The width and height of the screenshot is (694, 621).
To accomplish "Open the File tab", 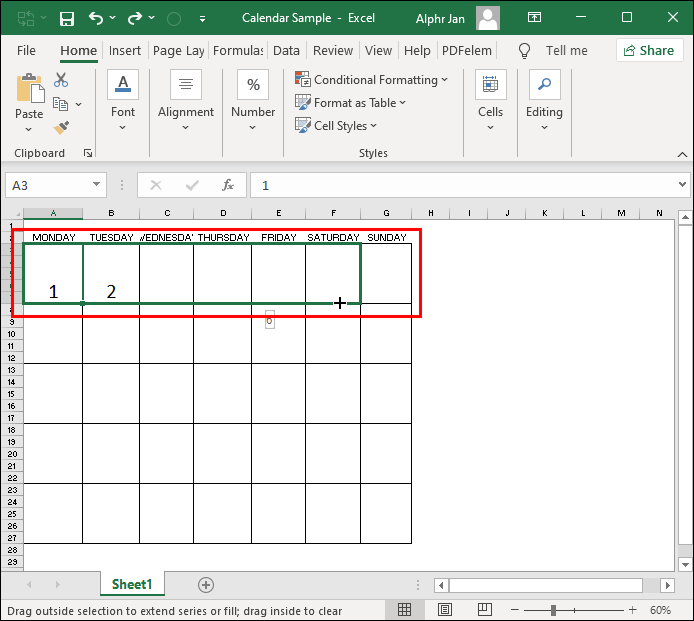I will click(x=26, y=50).
